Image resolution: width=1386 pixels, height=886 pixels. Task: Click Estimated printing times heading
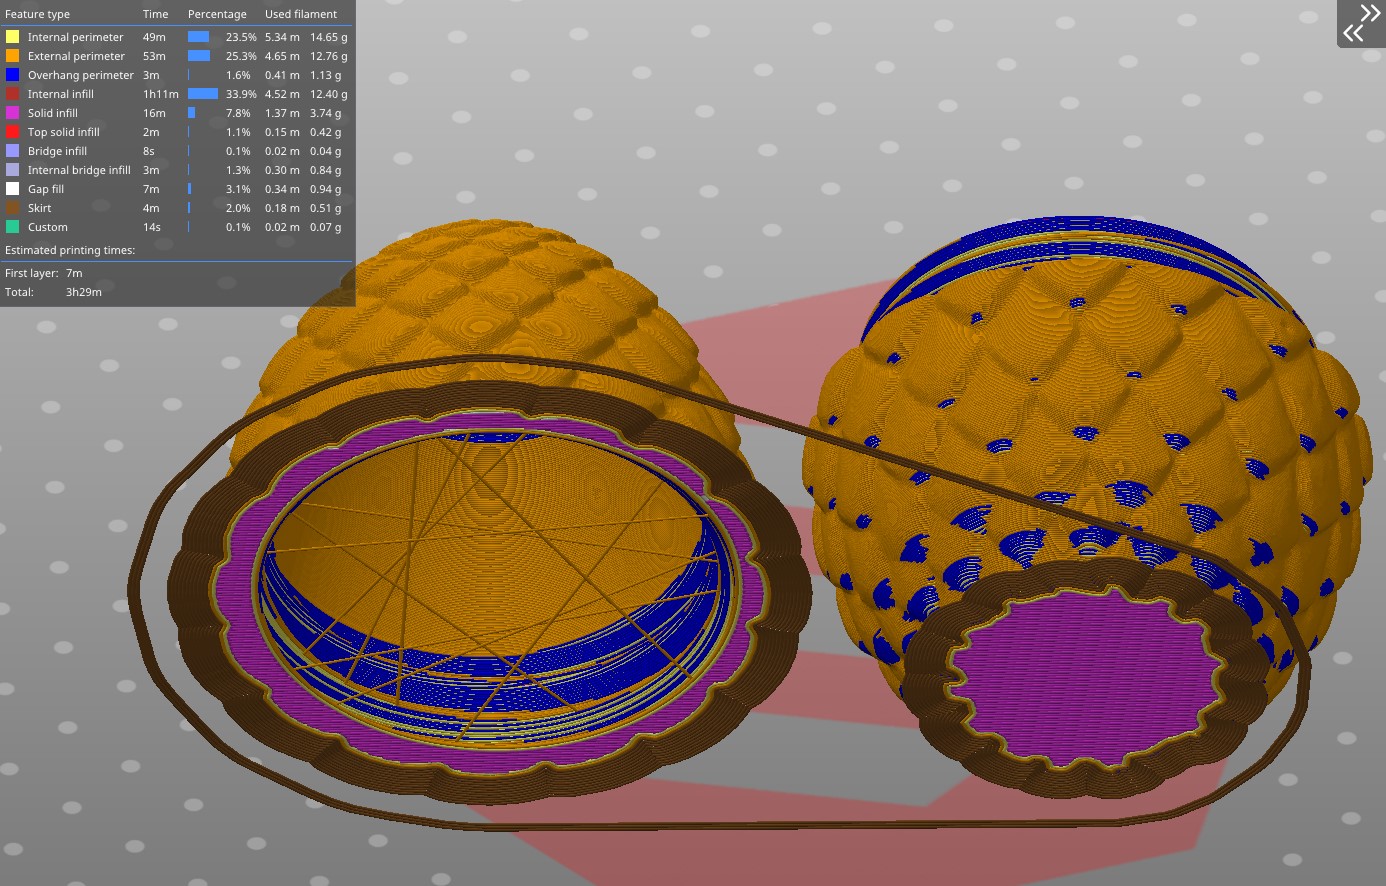tap(70, 250)
